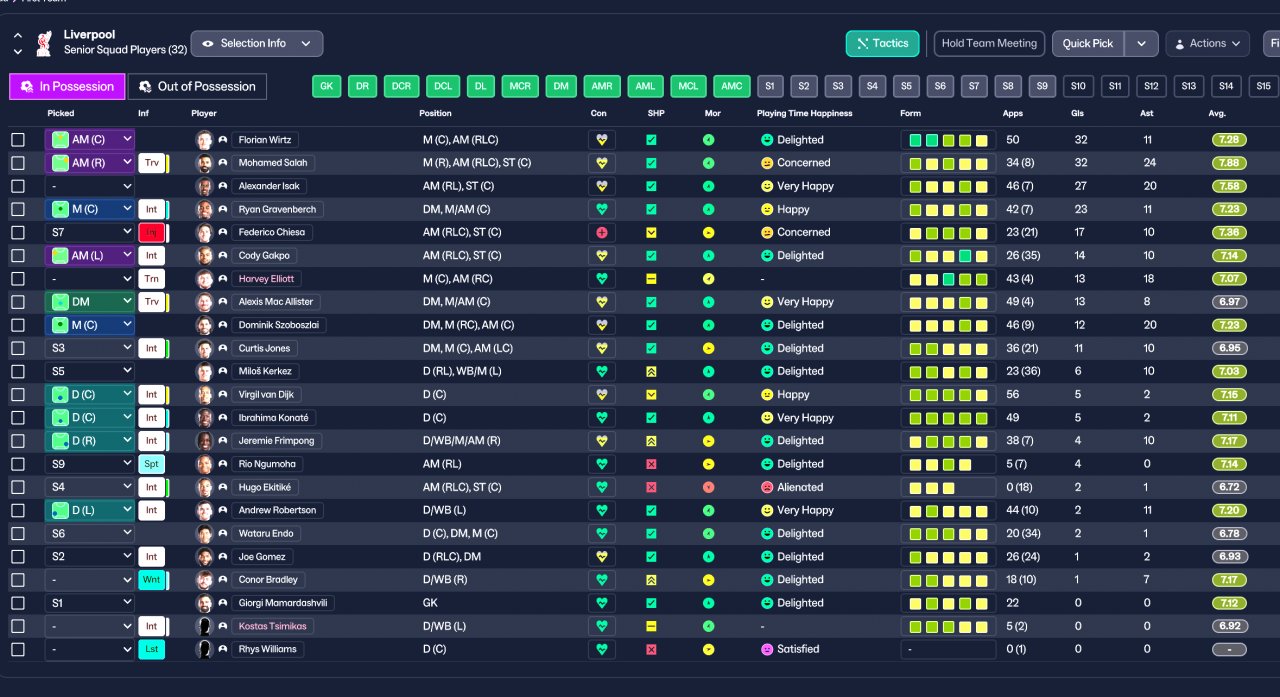1280x697 pixels.
Task: Select the GK position filter
Action: (326, 86)
